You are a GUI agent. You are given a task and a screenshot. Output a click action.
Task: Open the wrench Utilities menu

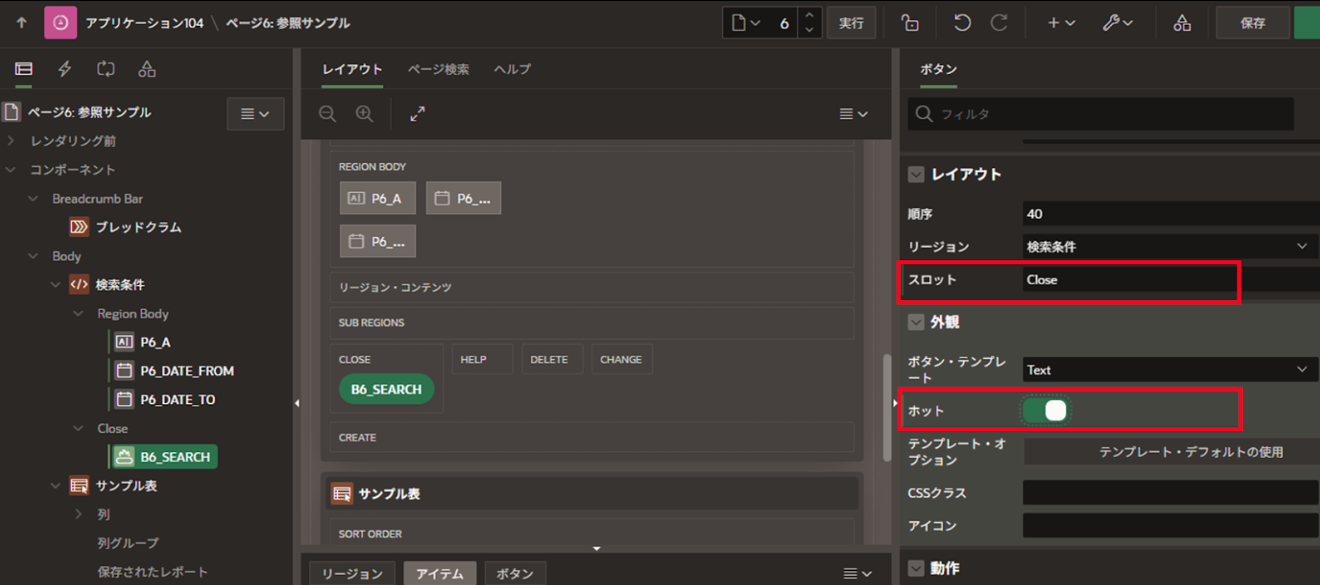(x=1117, y=23)
